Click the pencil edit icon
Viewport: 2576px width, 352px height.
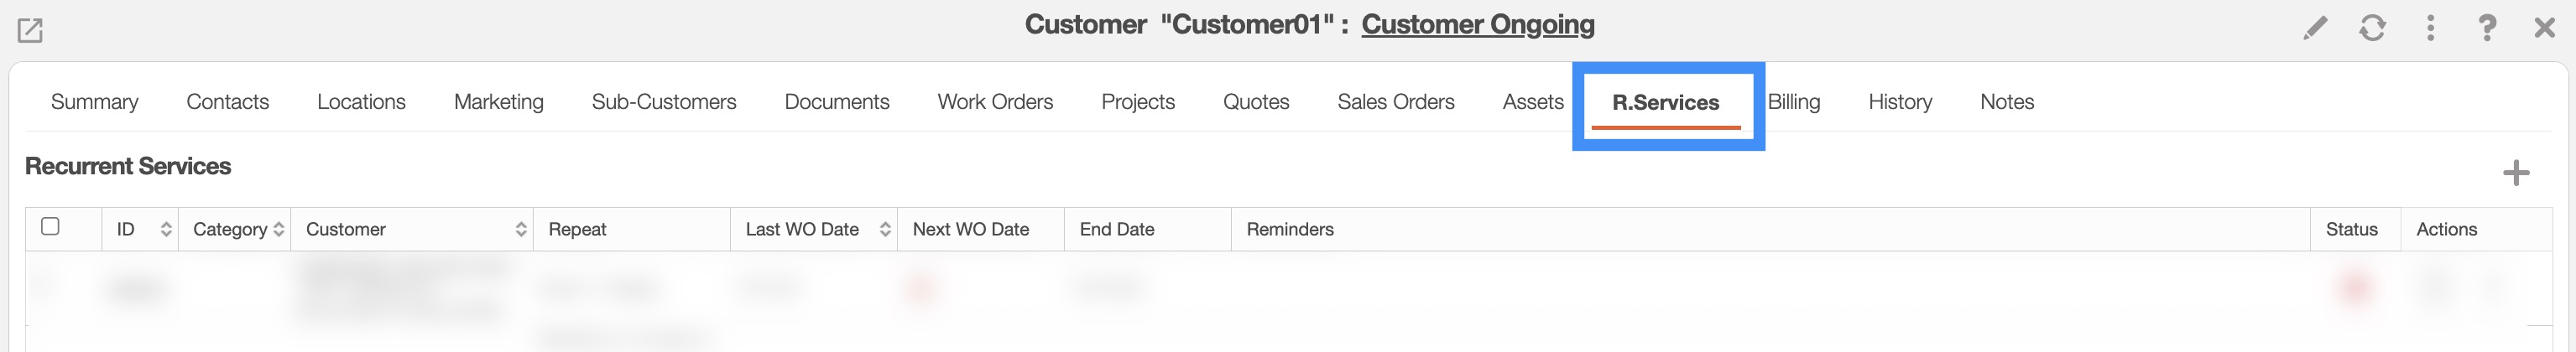2314,28
